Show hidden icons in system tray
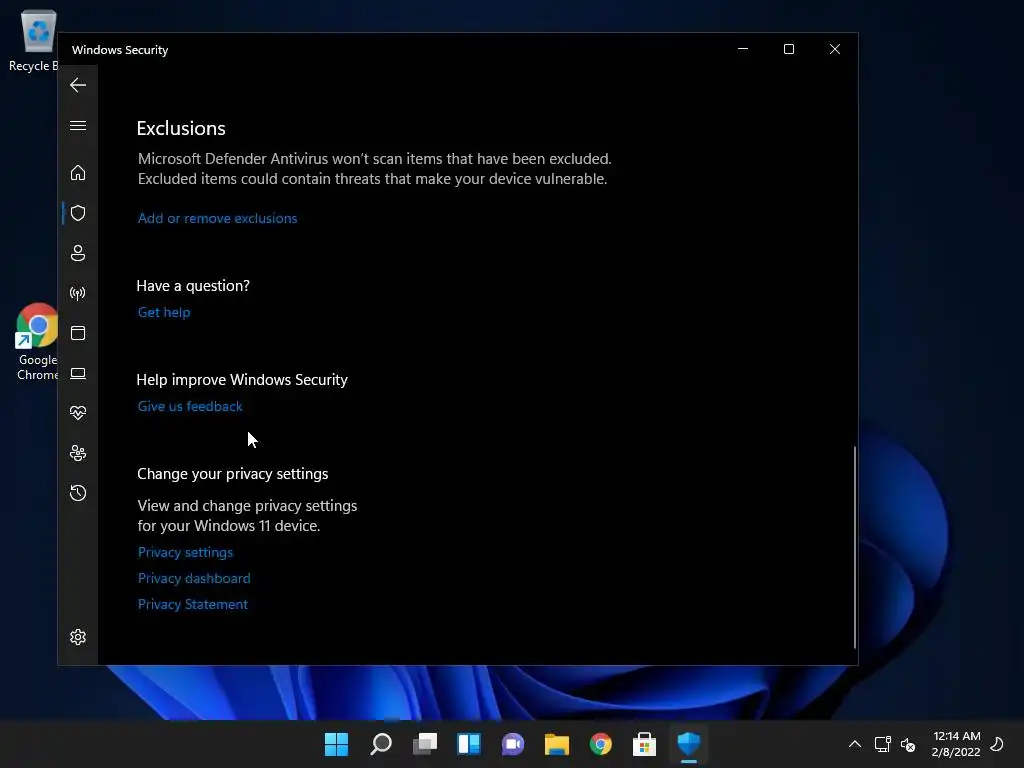The width and height of the screenshot is (1024, 768). [854, 744]
